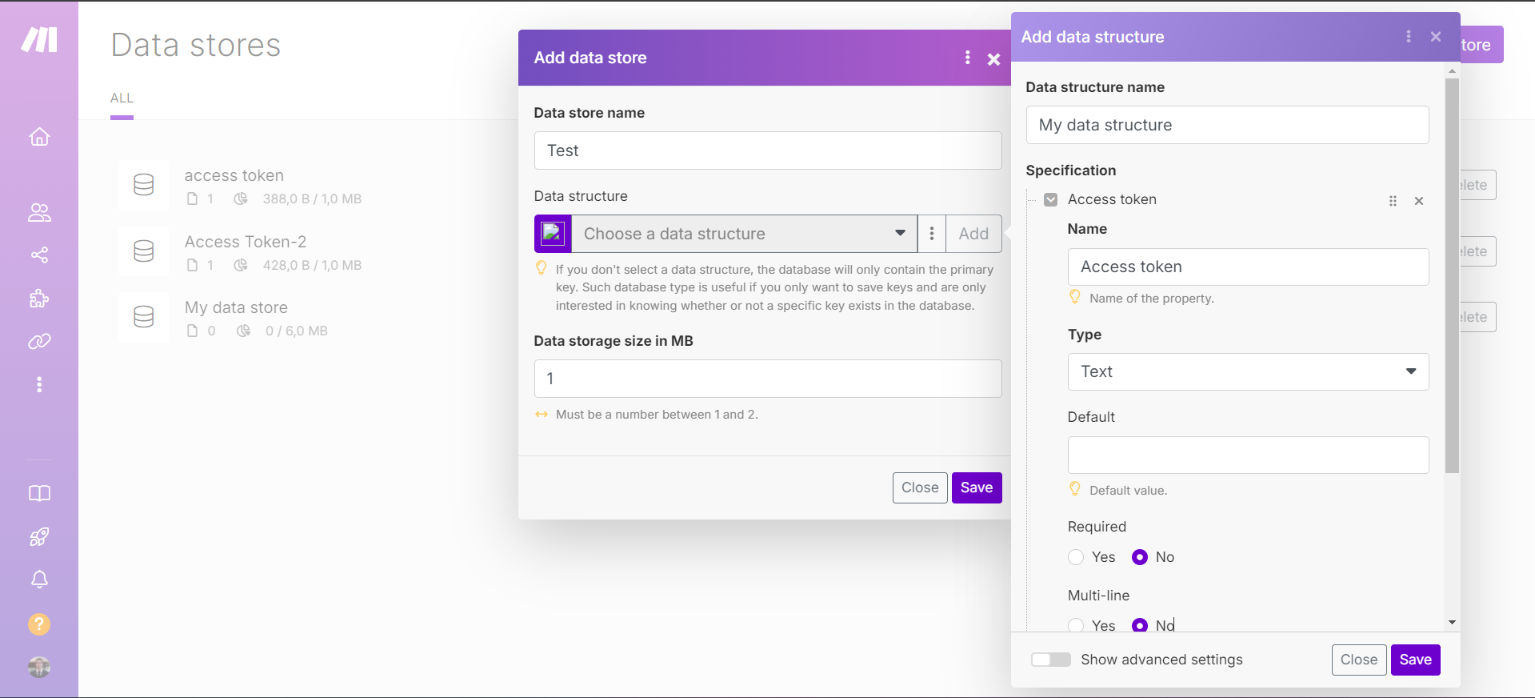Image resolution: width=1535 pixels, height=698 pixels.
Task: Toggle Show advanced settings switch
Action: (x=1051, y=660)
